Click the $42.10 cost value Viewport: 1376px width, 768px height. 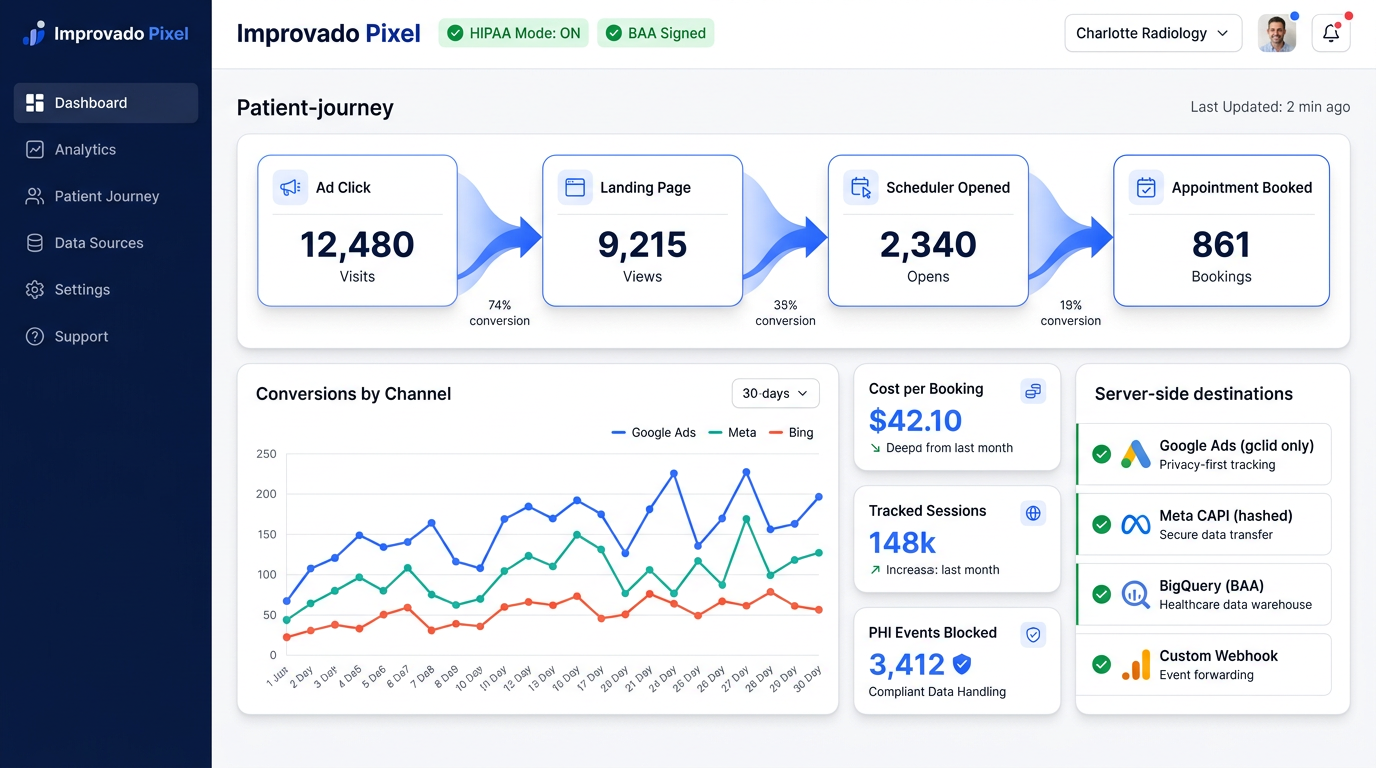point(915,420)
